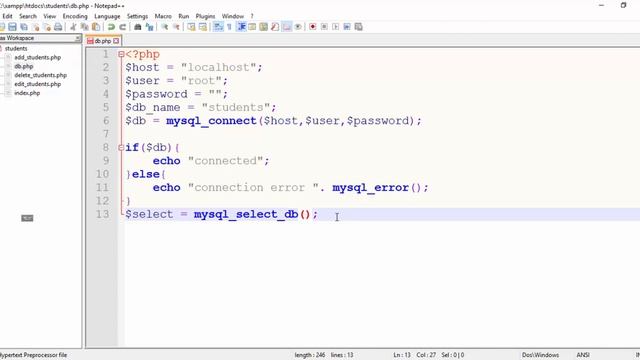Toggle the Word Wrap toolbar button

pyautogui.click(x=218, y=27)
